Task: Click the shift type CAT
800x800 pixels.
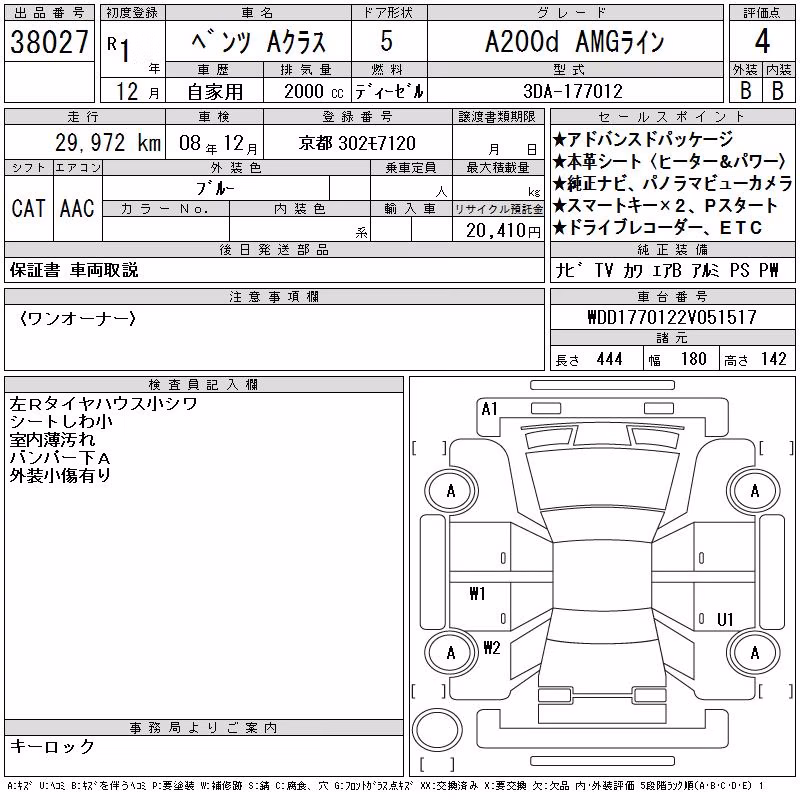Action: 29,208
